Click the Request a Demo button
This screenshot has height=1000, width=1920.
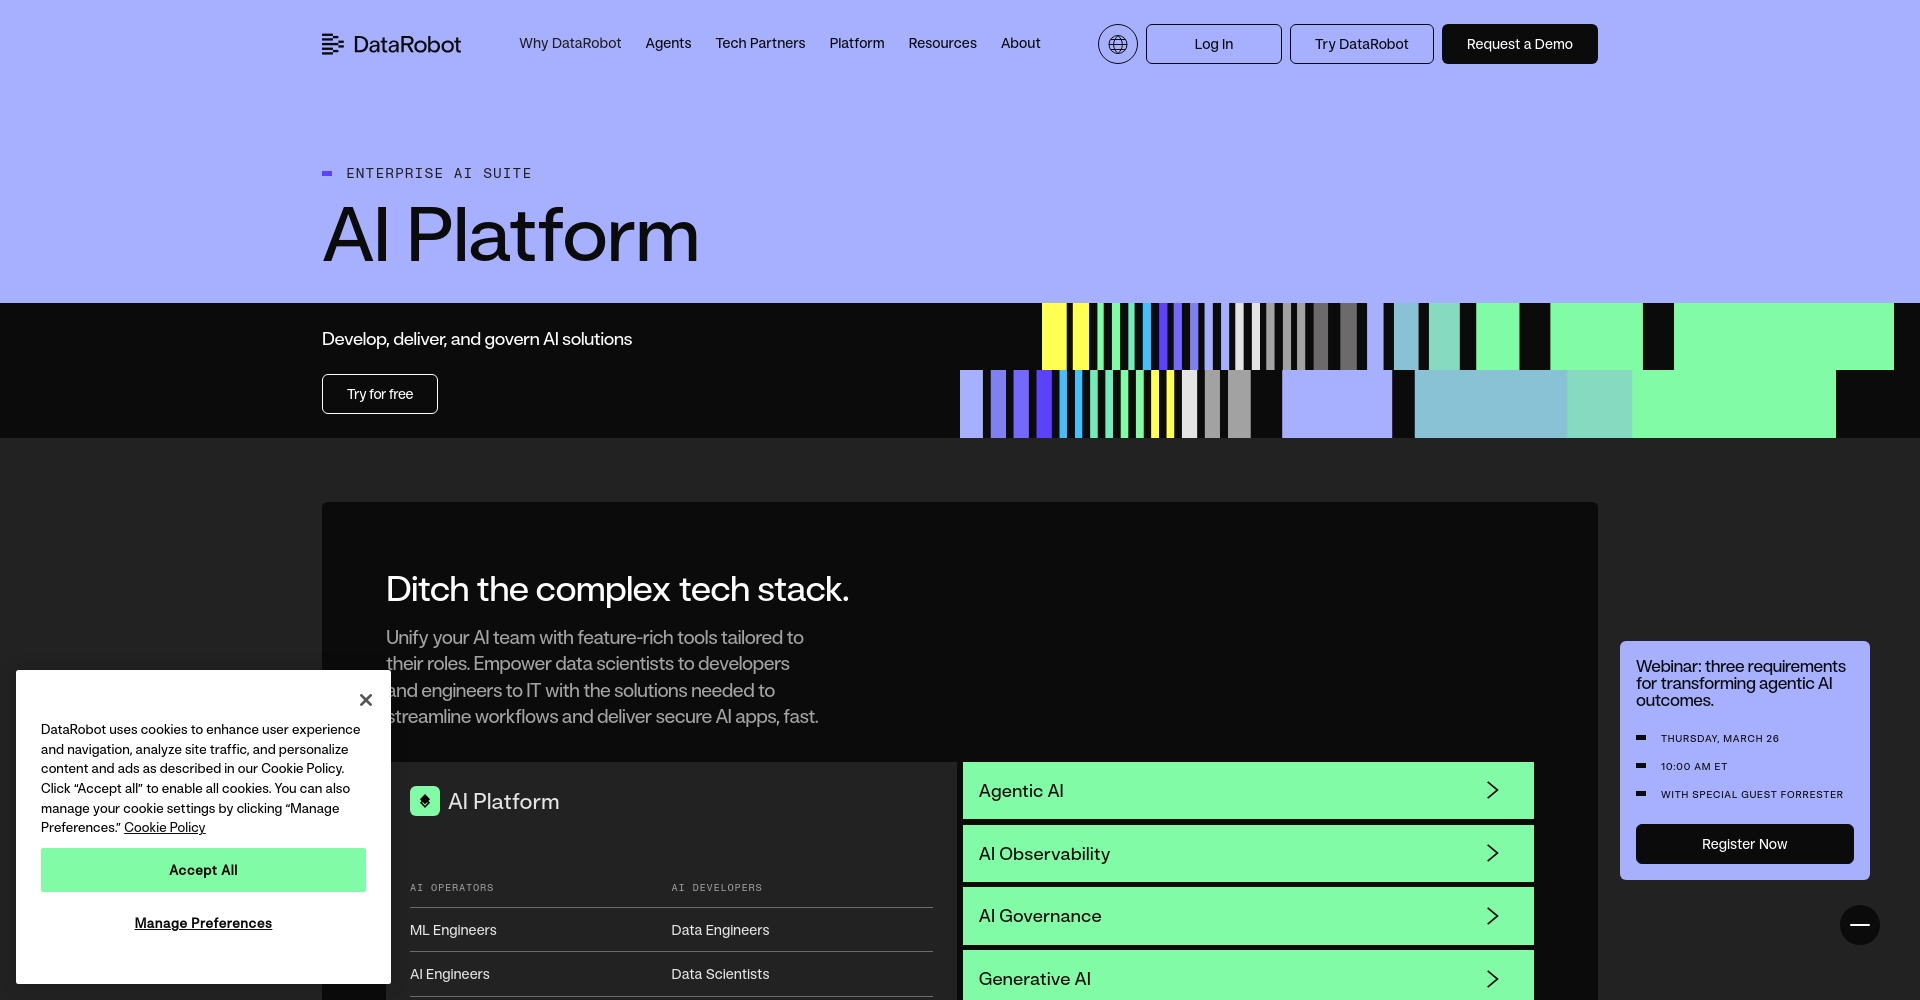click(1519, 44)
